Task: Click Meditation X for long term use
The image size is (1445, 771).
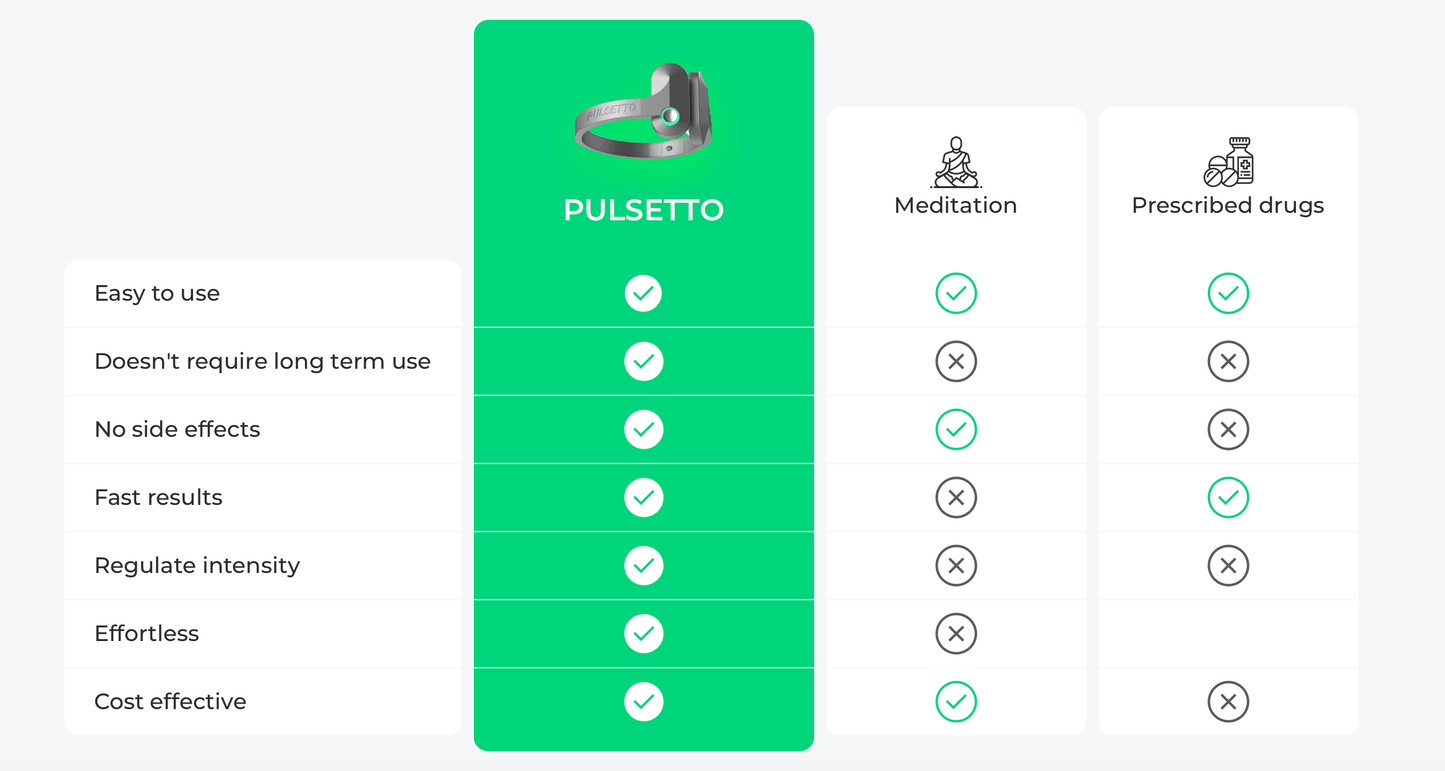Action: point(956,361)
